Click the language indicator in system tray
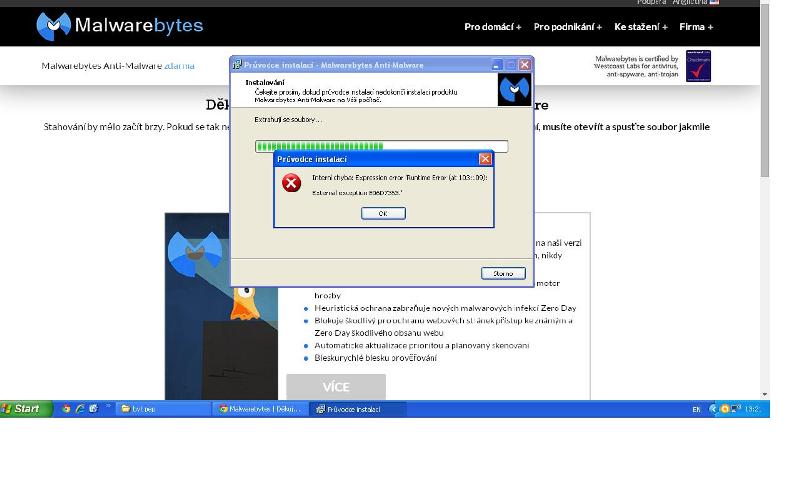 696,409
